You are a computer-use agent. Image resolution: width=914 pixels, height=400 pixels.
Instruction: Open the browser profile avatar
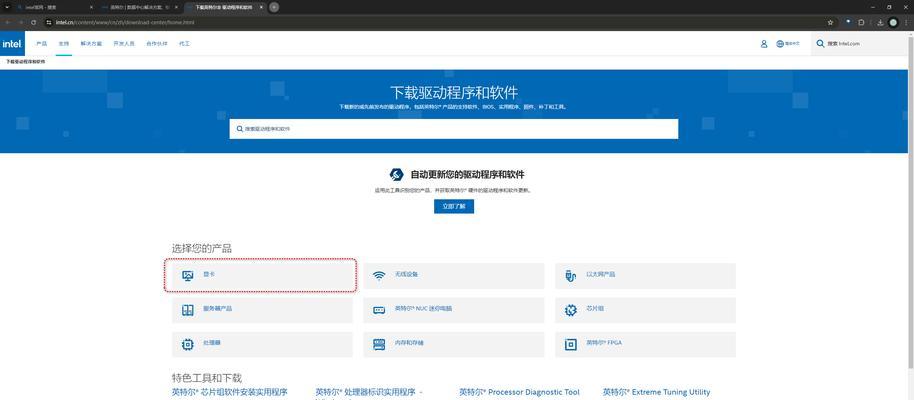[x=893, y=22]
